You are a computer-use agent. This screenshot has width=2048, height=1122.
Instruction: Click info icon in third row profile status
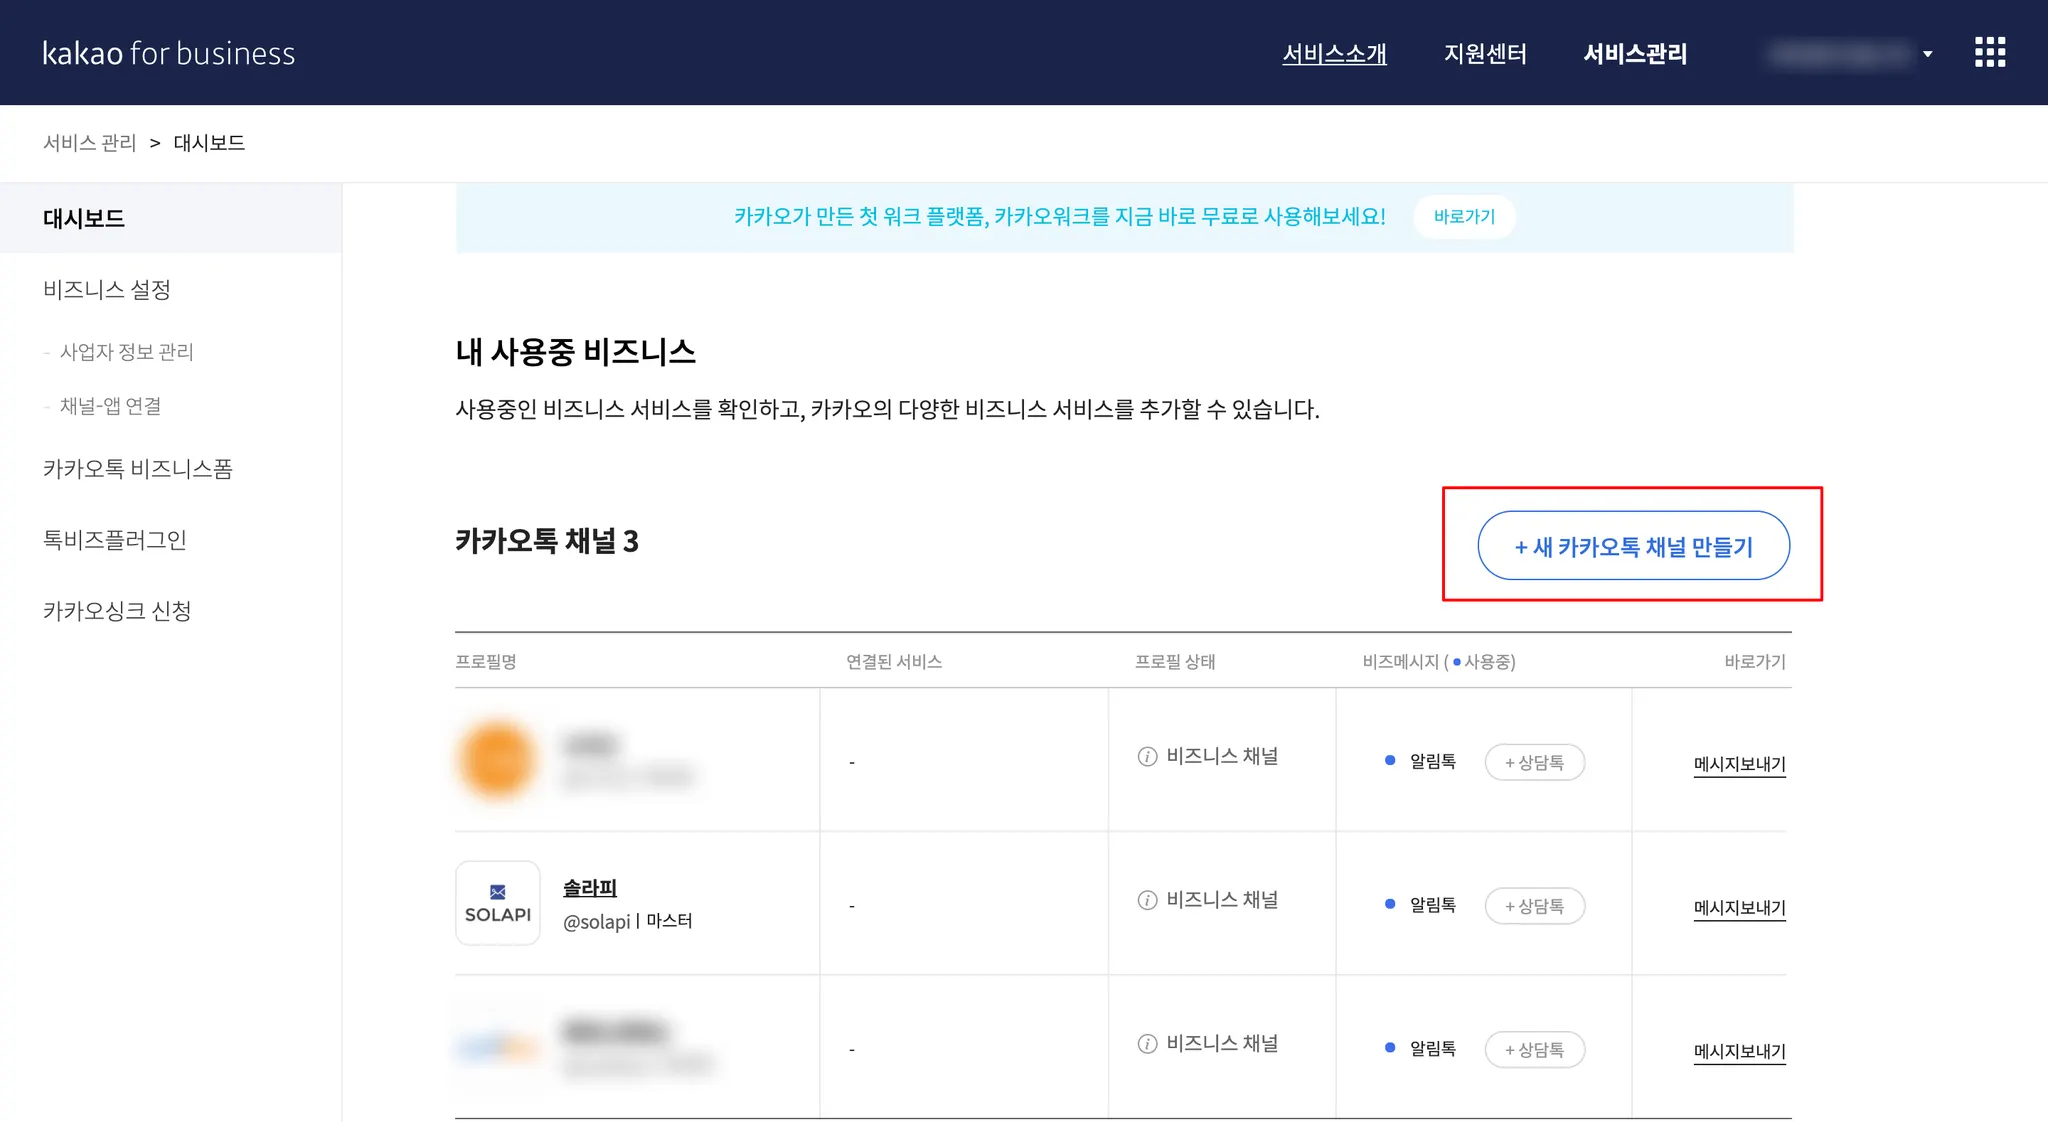pos(1147,1044)
